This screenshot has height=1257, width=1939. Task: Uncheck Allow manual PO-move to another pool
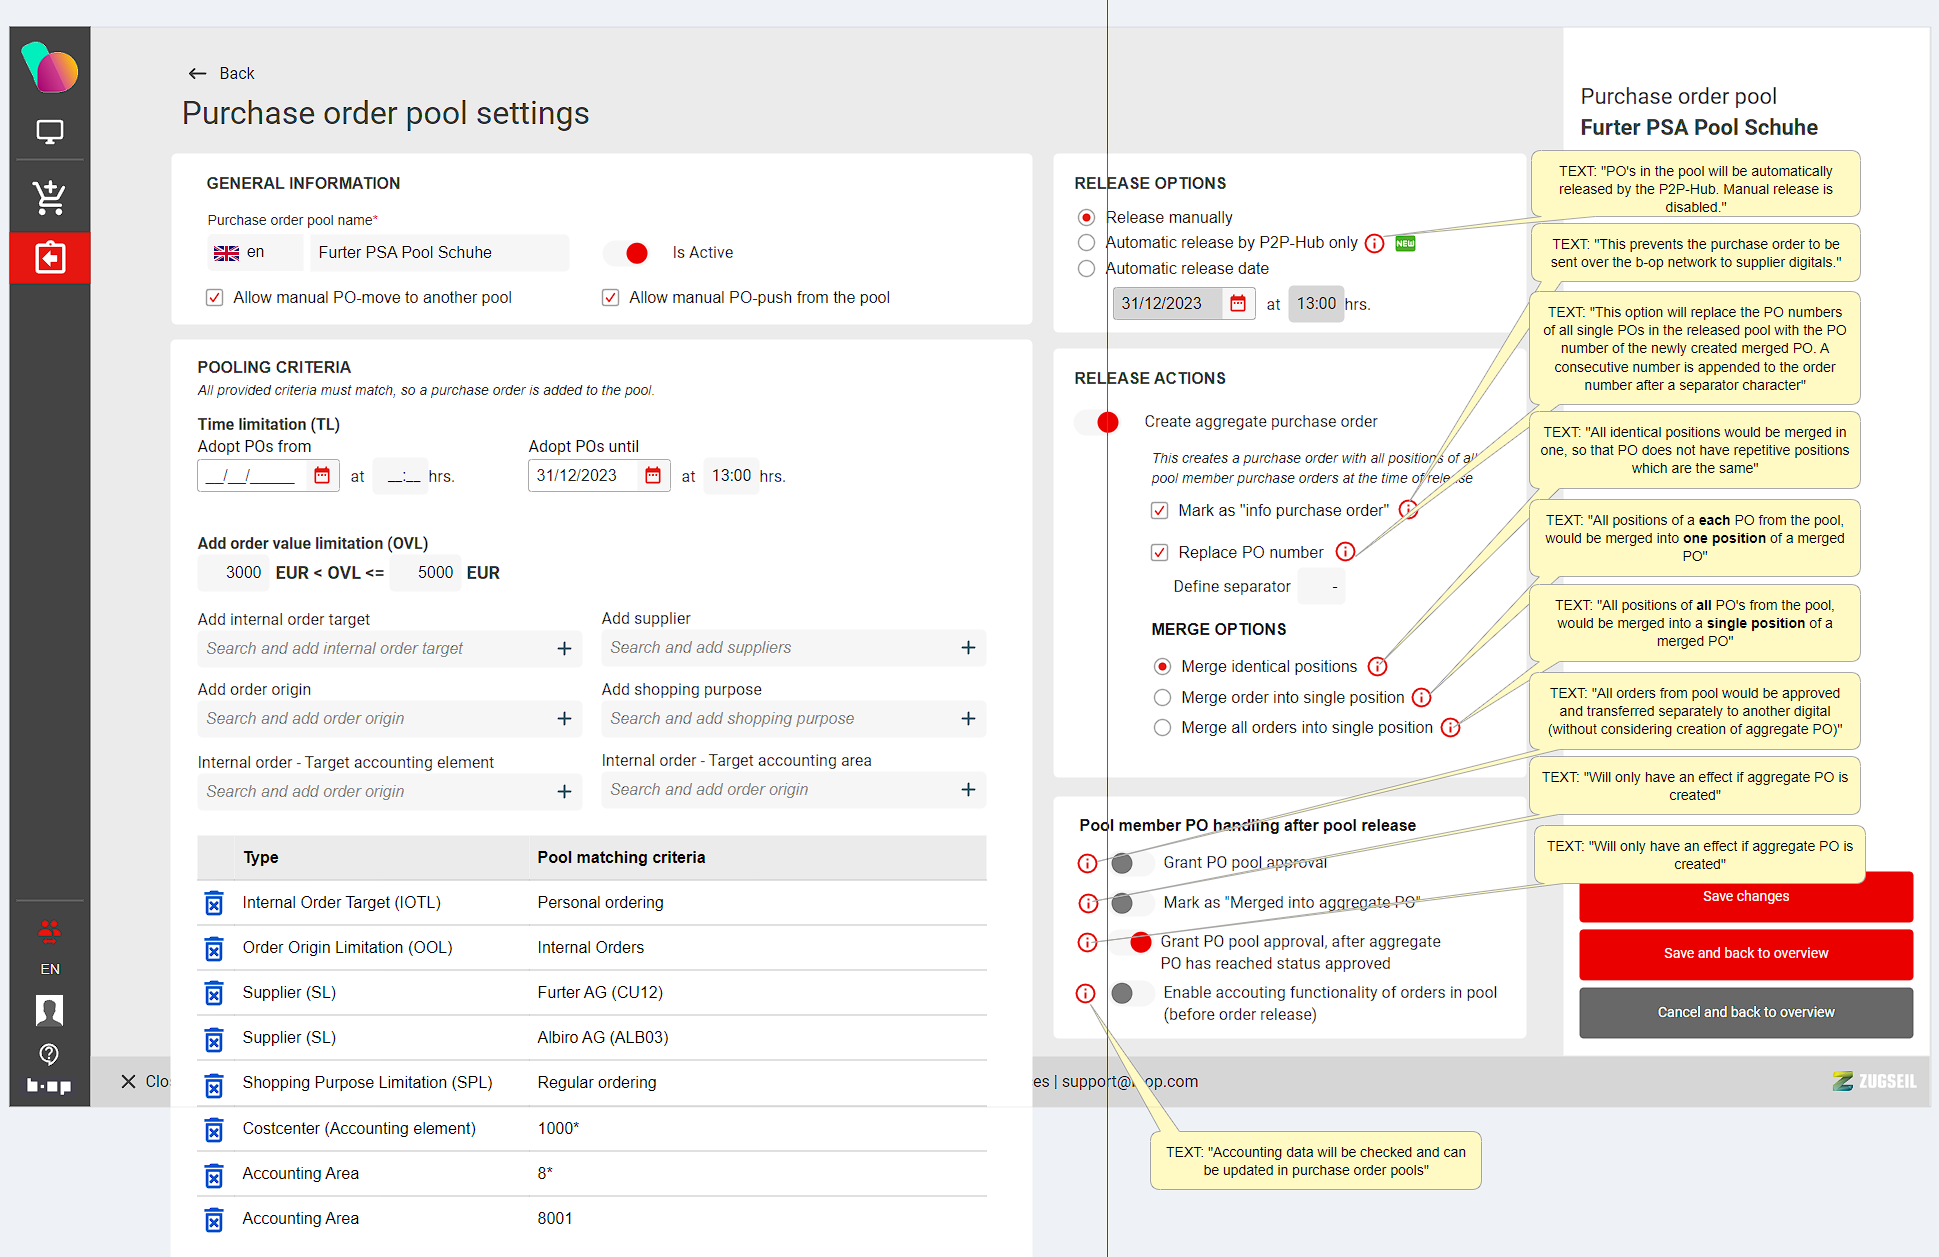click(x=214, y=298)
